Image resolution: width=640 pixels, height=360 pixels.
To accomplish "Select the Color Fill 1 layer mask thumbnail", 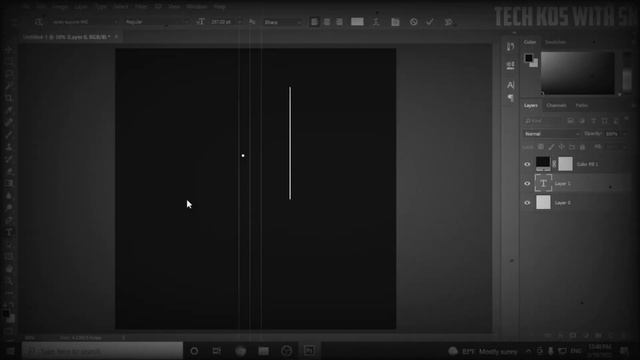I will coord(565,164).
